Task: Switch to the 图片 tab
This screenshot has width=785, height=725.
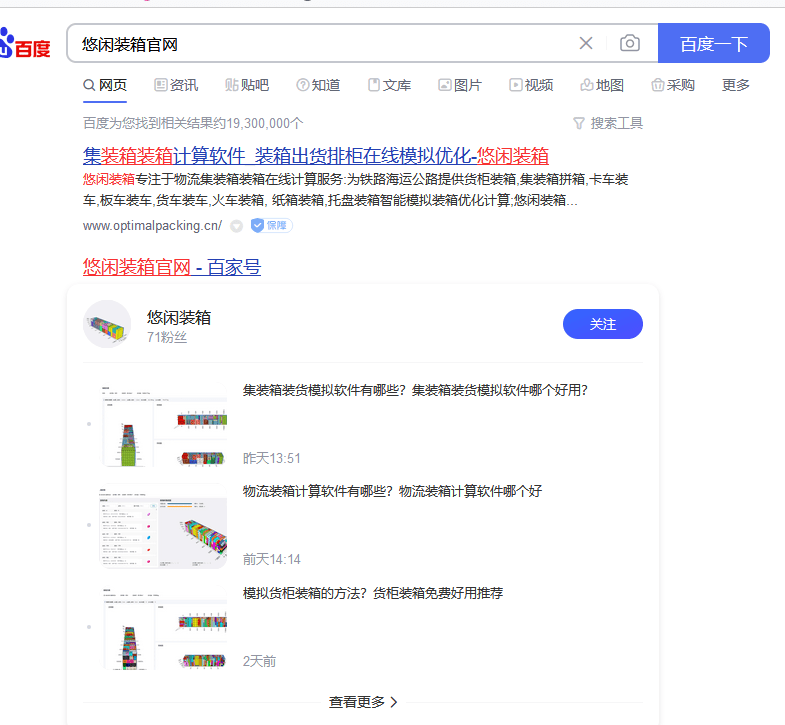Action: point(460,85)
